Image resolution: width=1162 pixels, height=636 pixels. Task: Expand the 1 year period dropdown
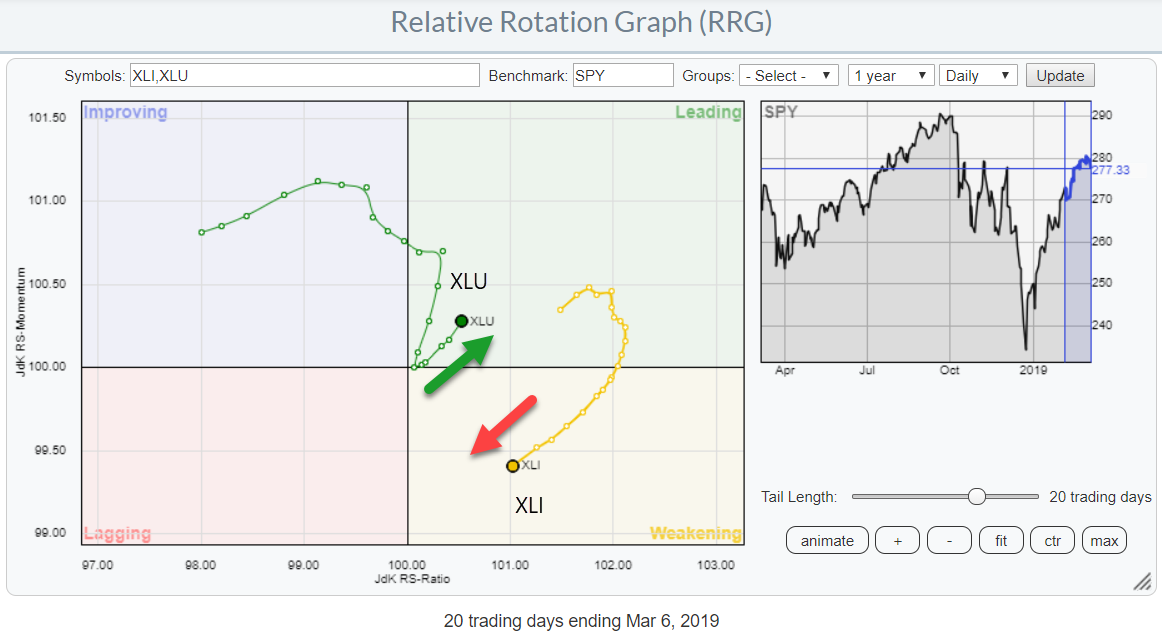[x=890, y=76]
